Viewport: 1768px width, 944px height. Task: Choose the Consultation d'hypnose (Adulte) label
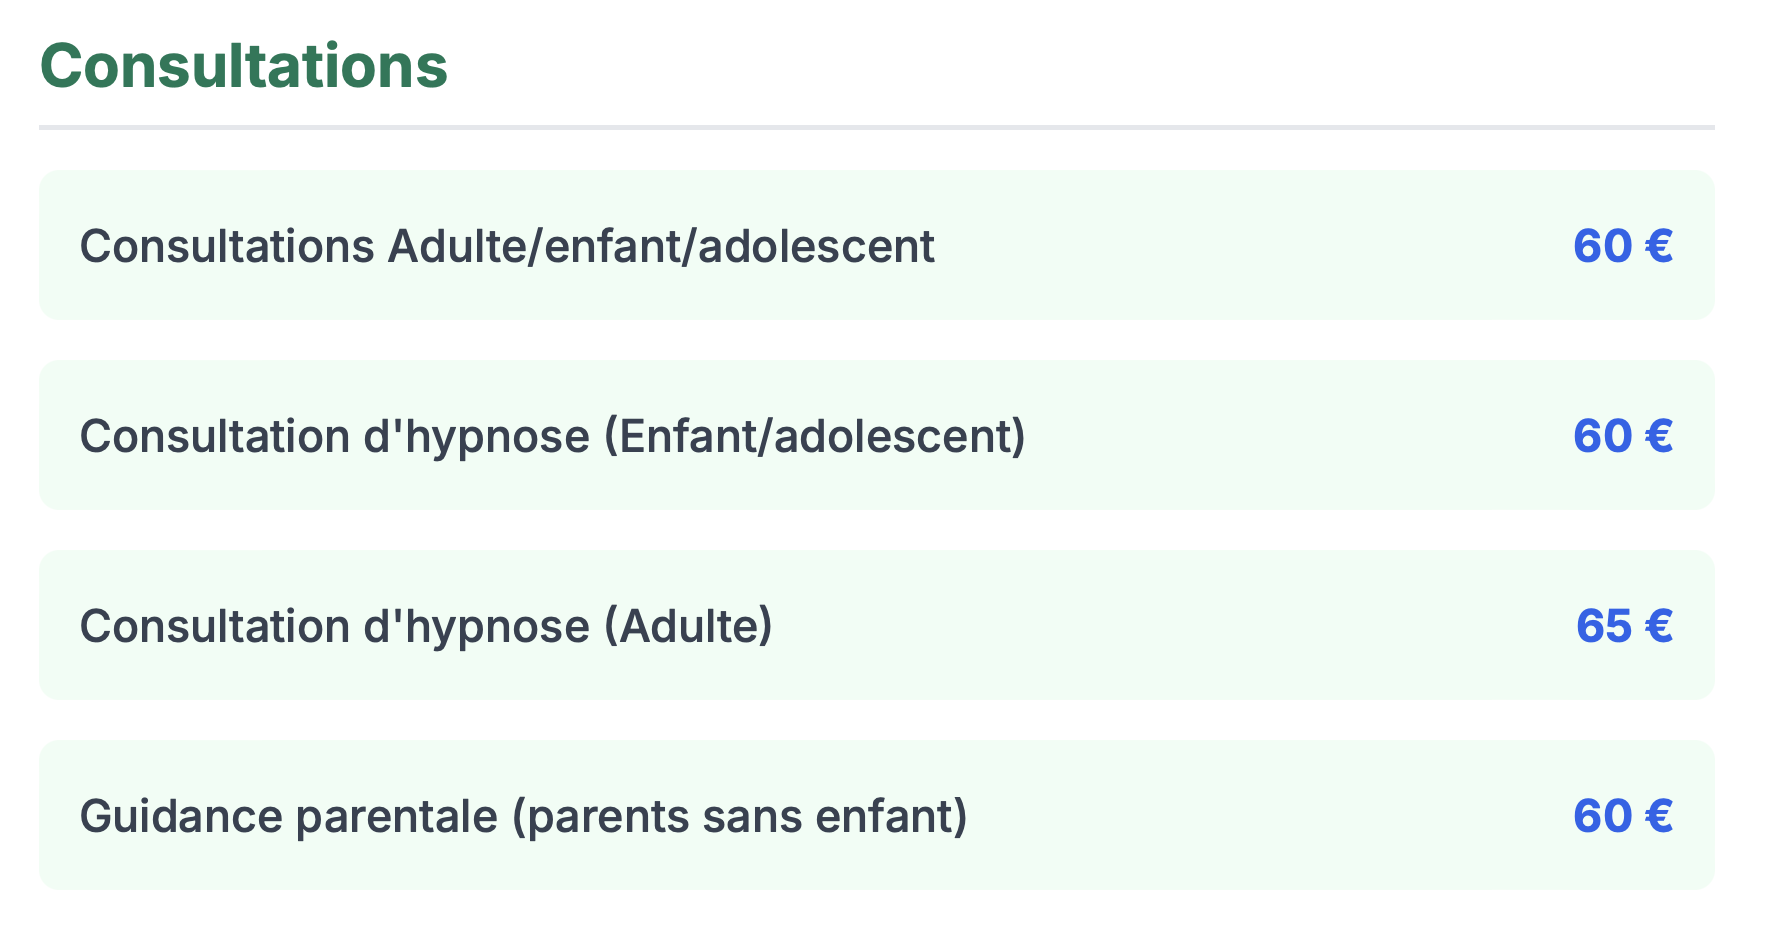click(x=426, y=626)
